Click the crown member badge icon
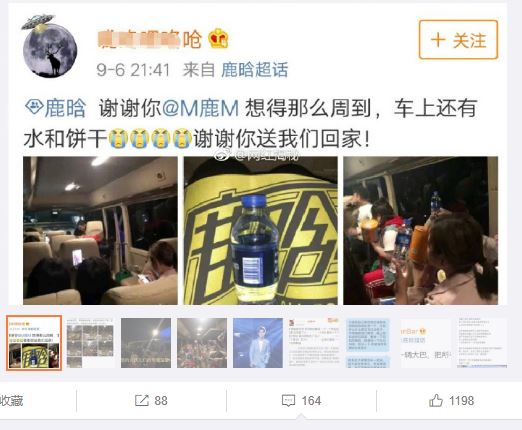Screen dimensions: 522x430 (x=218, y=38)
